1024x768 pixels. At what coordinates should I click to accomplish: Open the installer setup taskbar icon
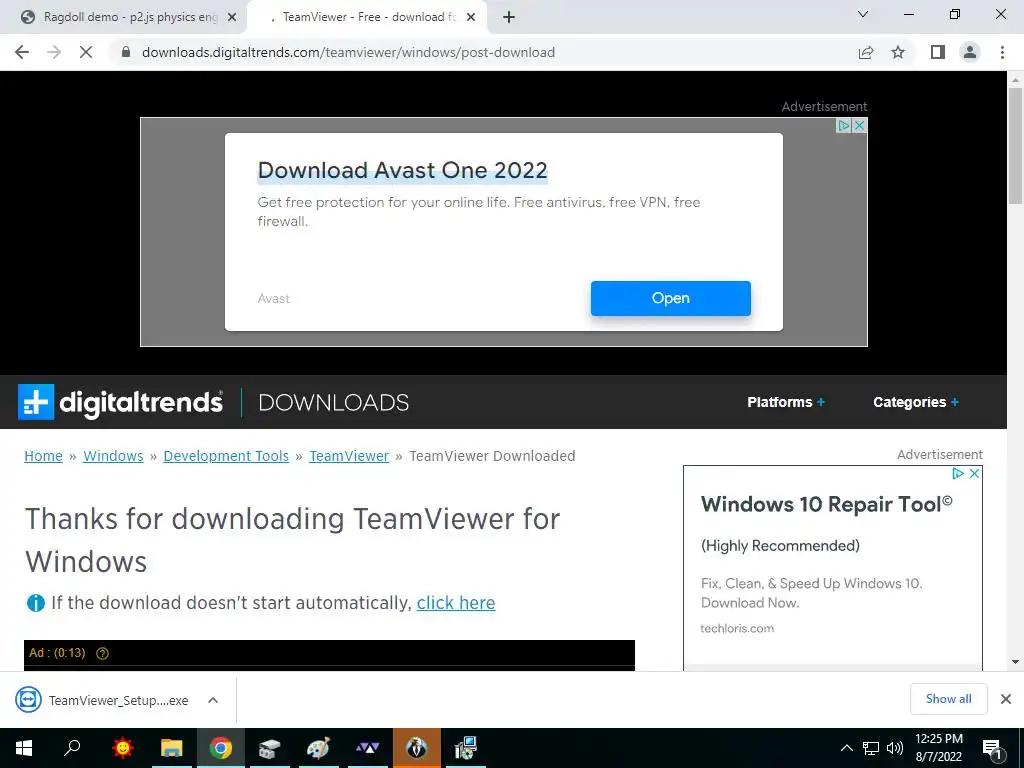[x=466, y=748]
